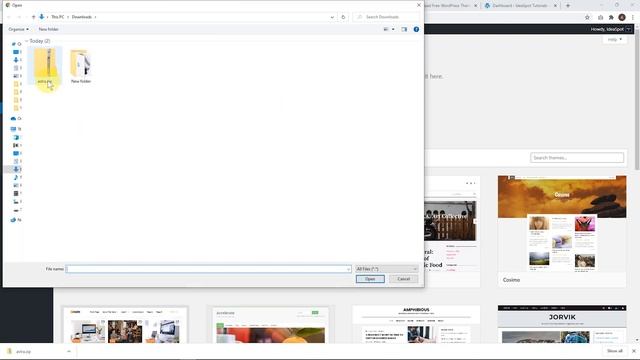
Task: Go up one folder level arrow
Action: point(33,17)
